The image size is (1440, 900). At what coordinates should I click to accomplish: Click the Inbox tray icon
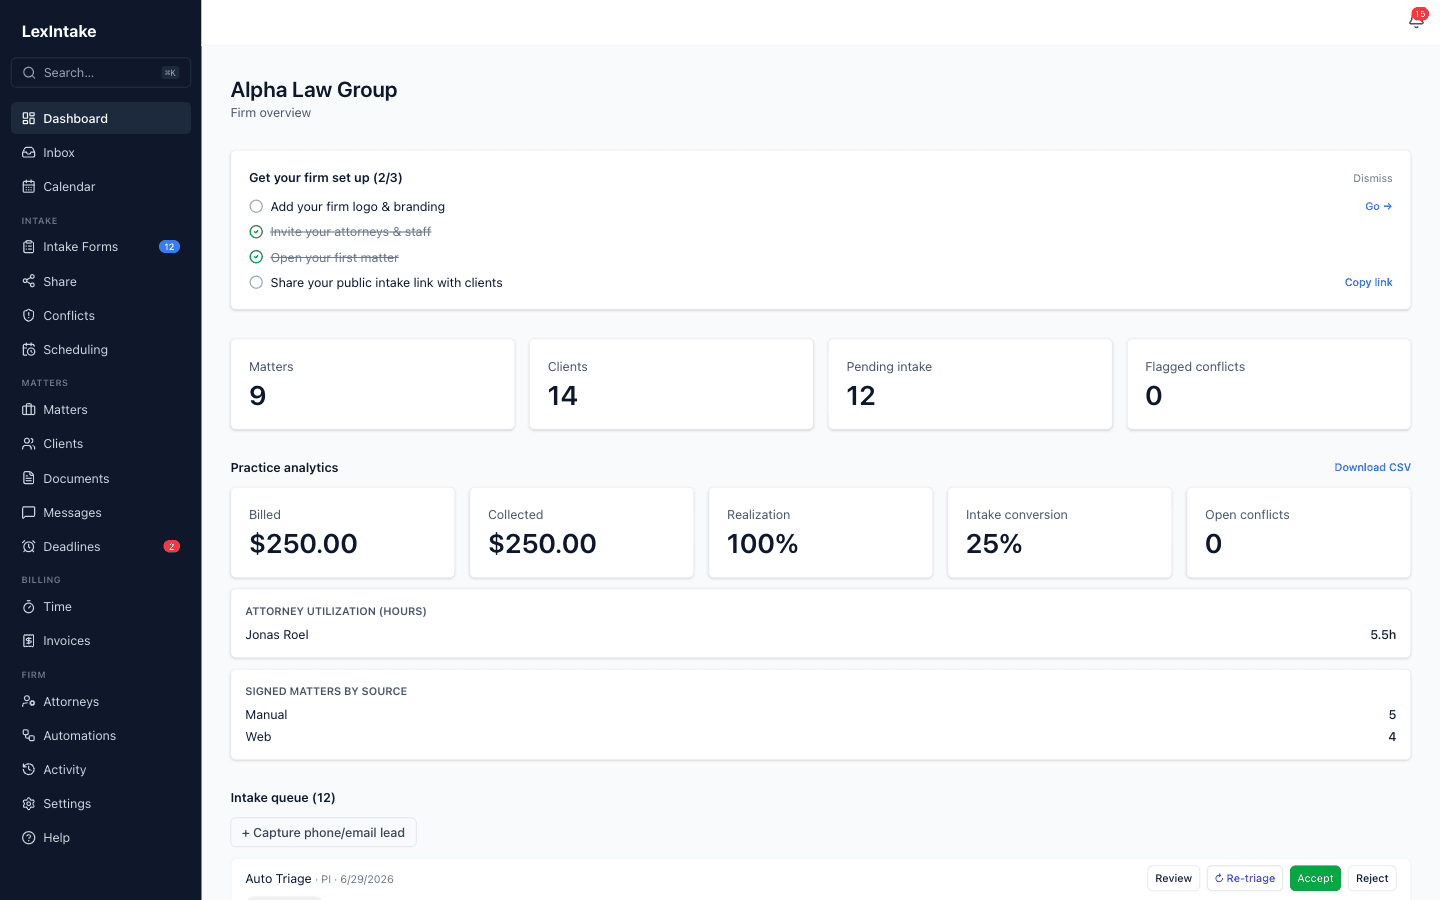[29, 152]
